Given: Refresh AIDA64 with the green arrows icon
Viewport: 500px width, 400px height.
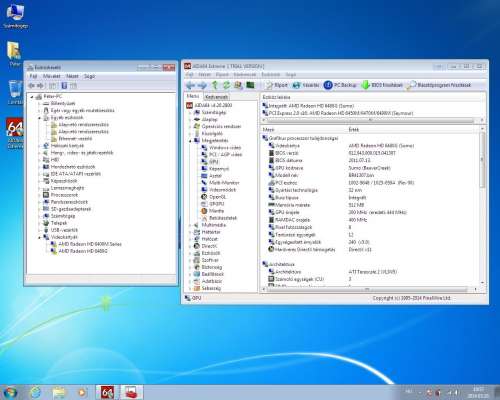Looking at the screenshot, I should coord(226,85).
